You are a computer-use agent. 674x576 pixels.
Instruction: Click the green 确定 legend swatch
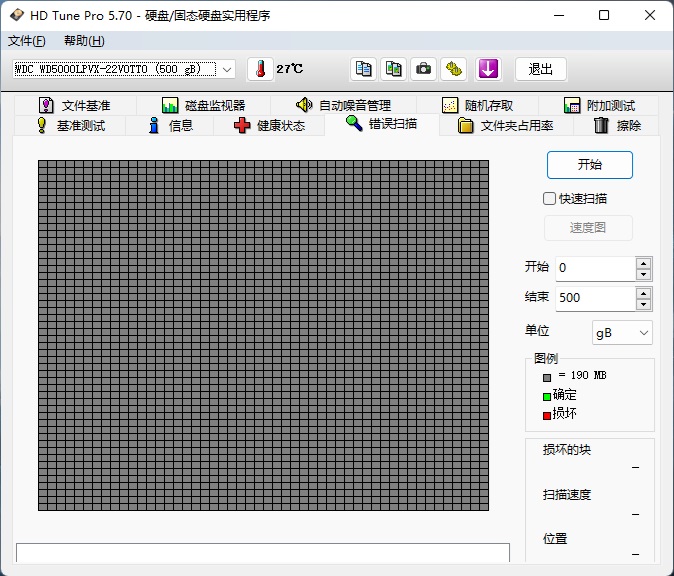click(547, 396)
